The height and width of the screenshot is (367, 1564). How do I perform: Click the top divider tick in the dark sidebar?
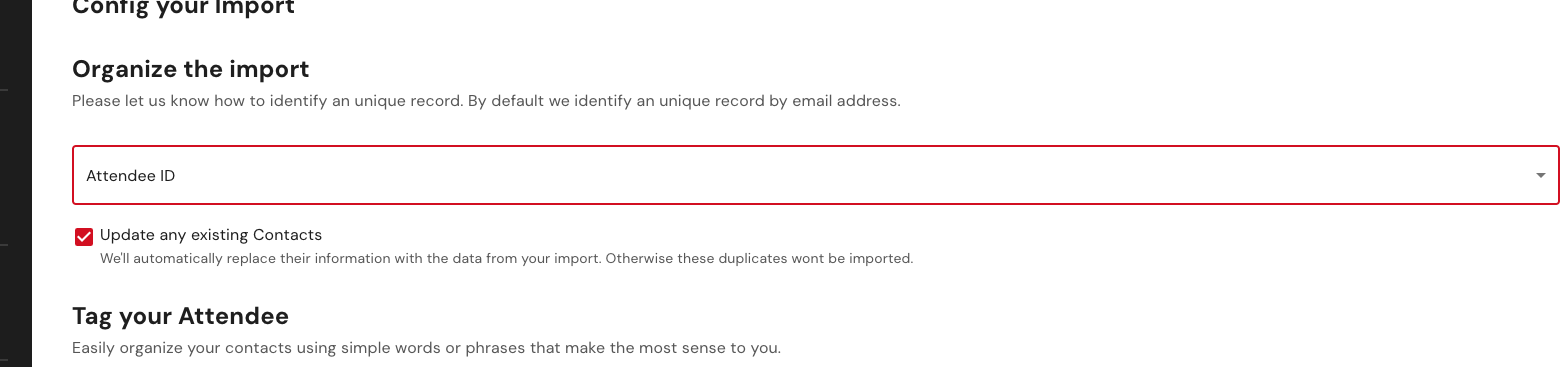4,90
